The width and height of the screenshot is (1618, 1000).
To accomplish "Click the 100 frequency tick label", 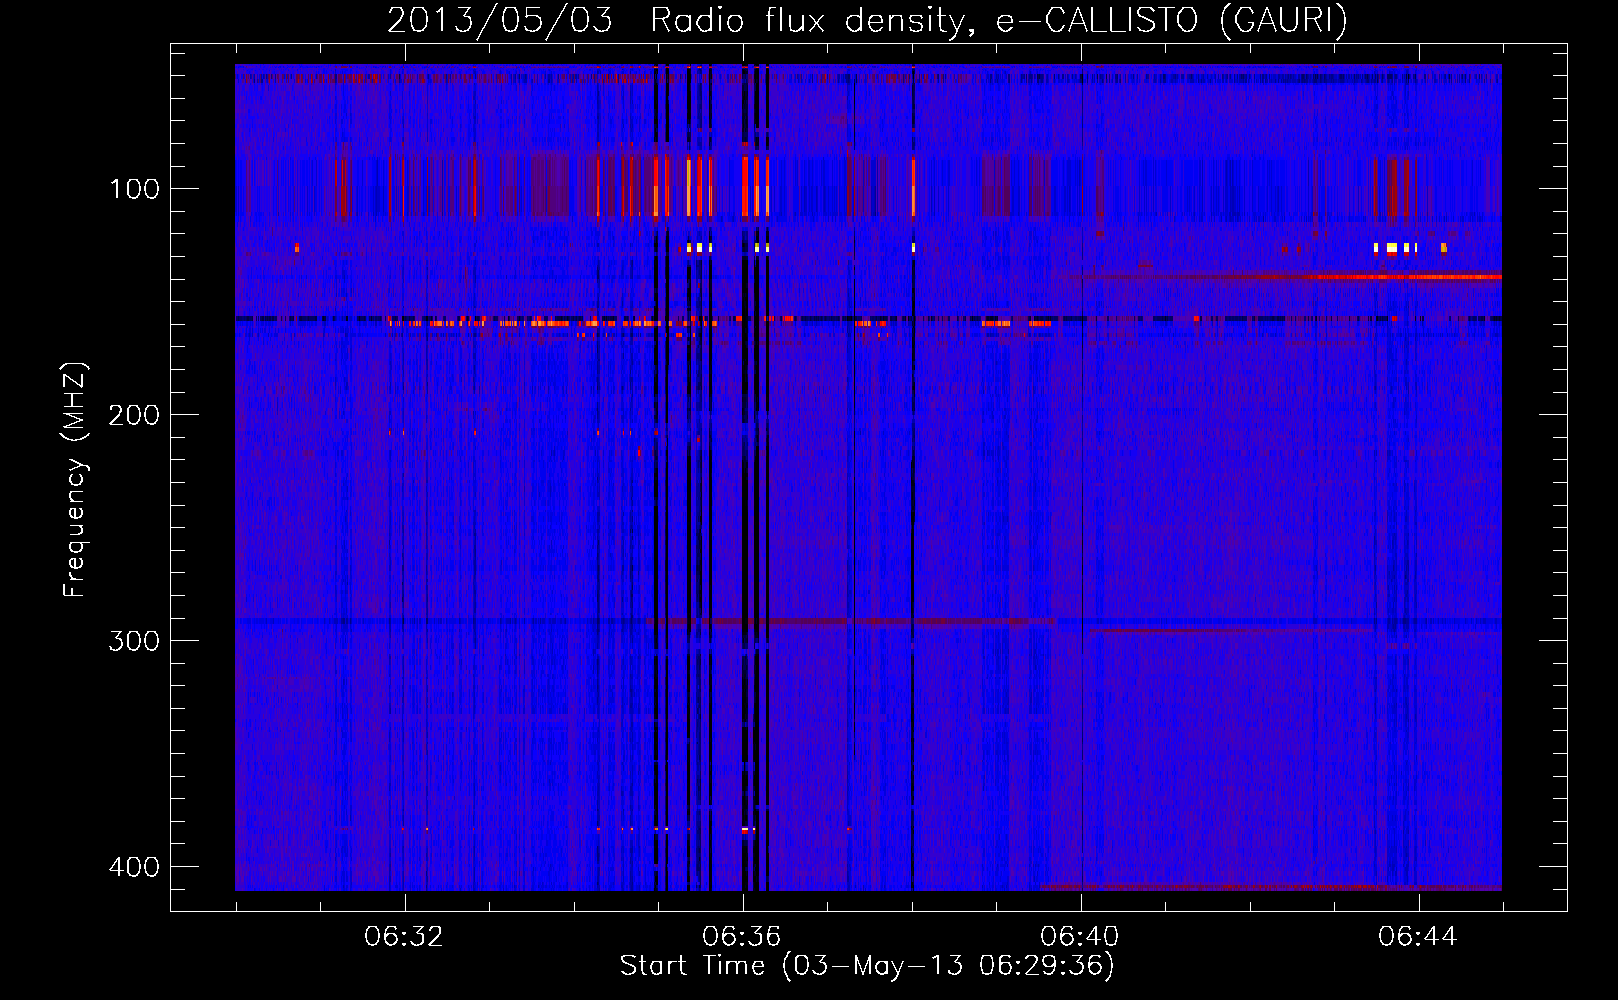I will pyautogui.click(x=134, y=189).
